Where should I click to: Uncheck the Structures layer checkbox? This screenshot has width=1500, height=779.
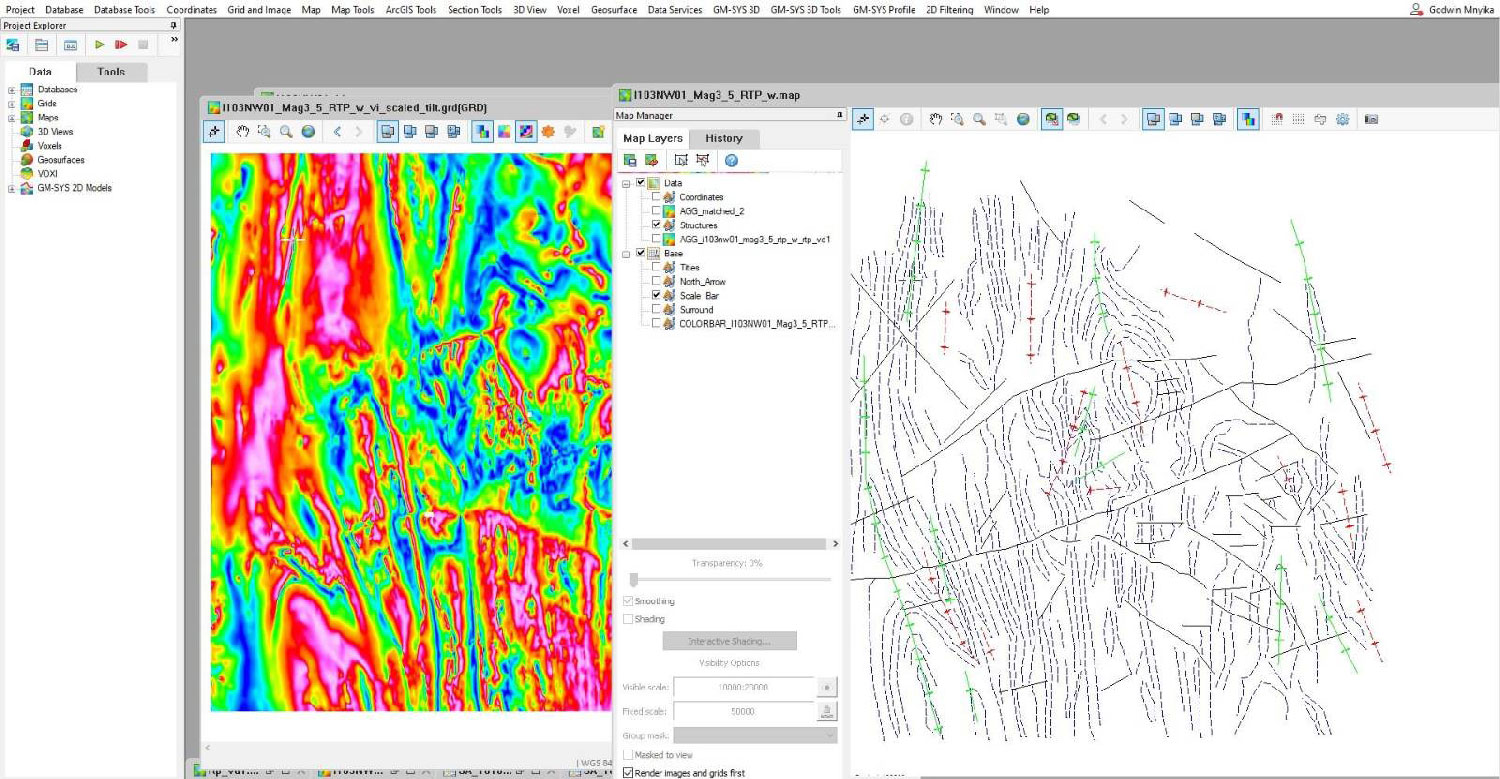click(x=656, y=225)
